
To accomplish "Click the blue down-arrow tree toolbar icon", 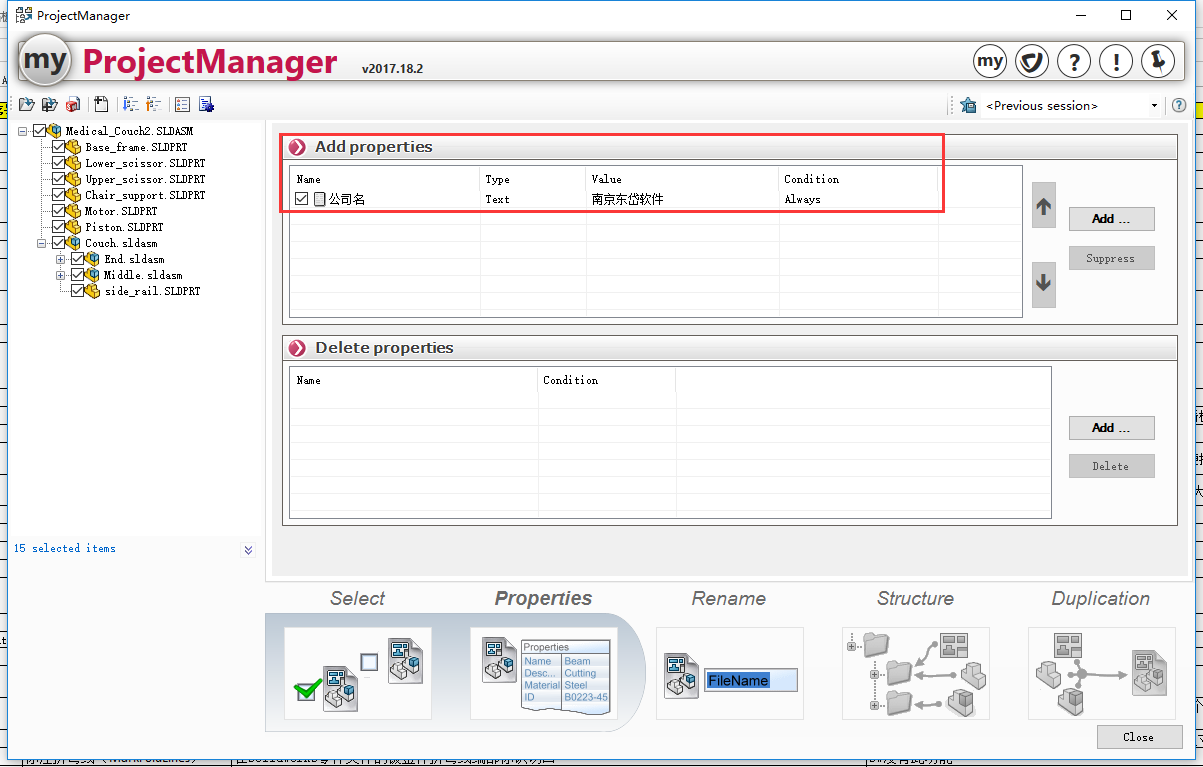I will 131,105.
